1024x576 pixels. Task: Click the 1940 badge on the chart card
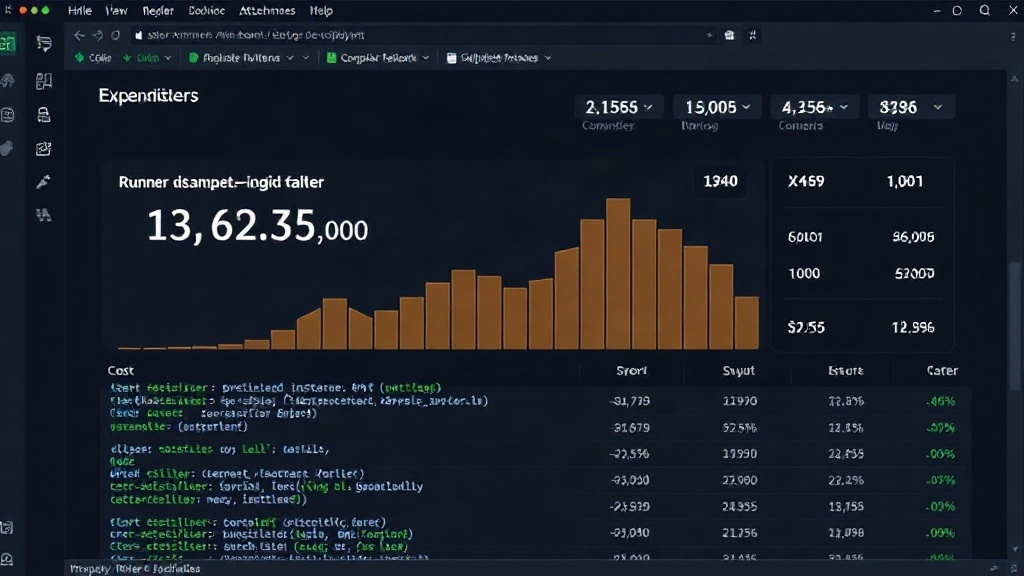(720, 181)
